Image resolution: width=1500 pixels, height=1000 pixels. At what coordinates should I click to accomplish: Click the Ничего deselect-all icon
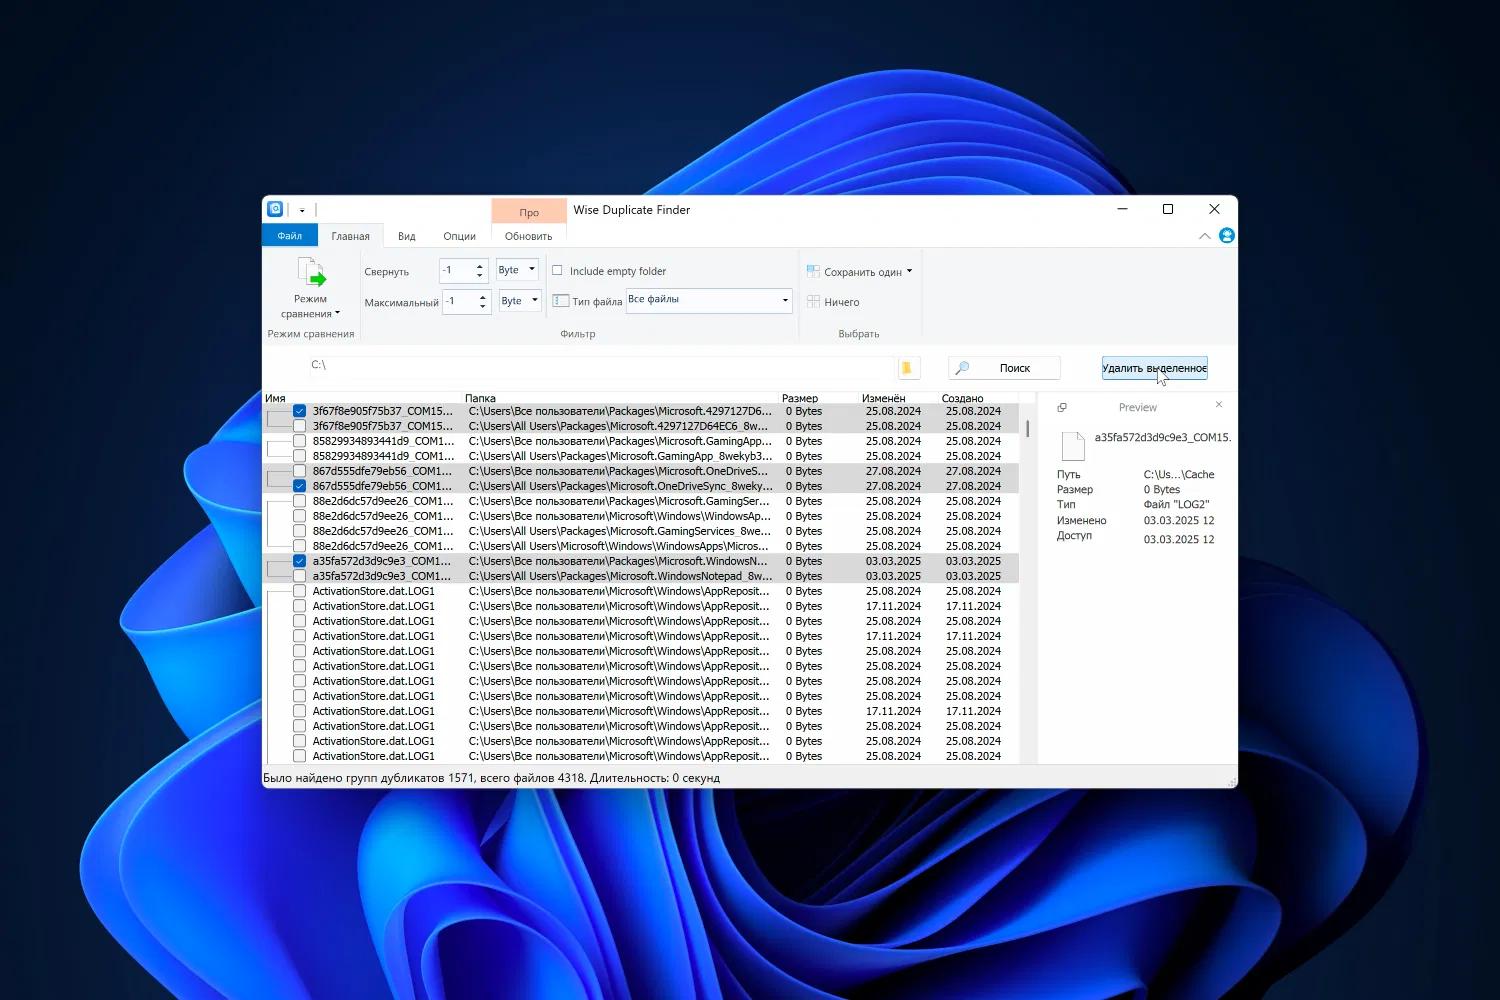(x=813, y=301)
